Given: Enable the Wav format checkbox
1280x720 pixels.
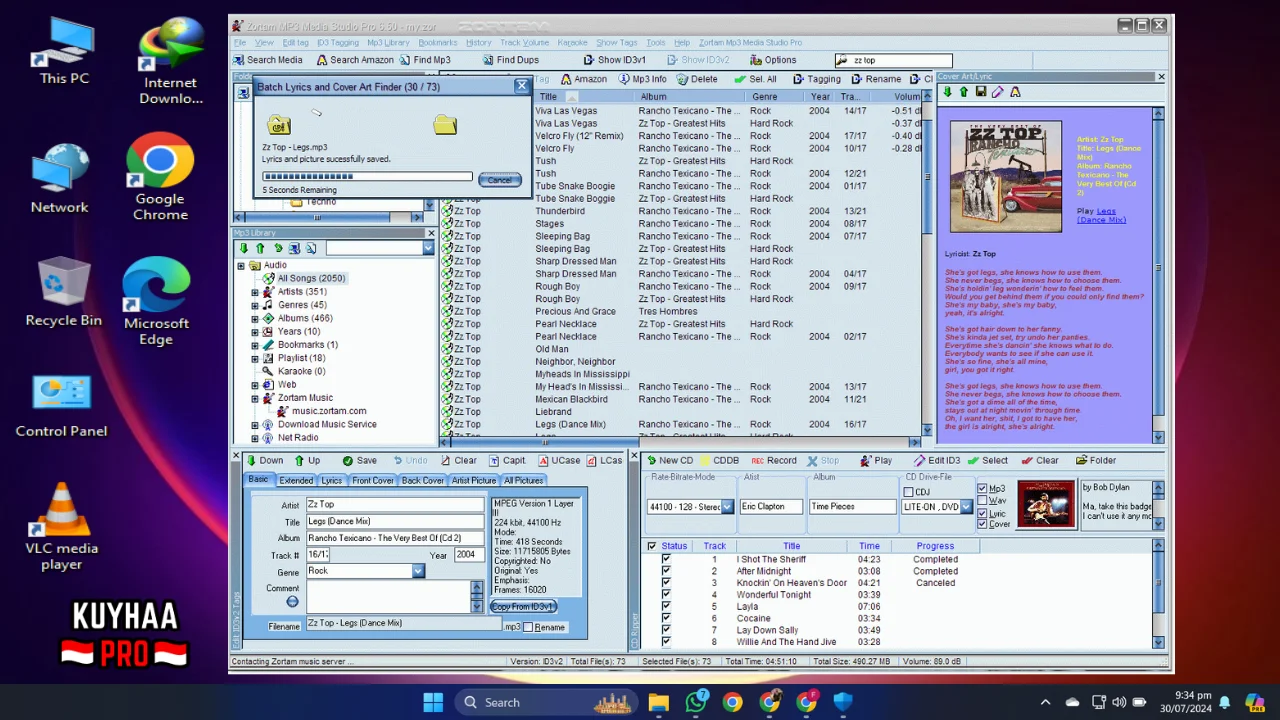Looking at the screenshot, I should [x=982, y=501].
